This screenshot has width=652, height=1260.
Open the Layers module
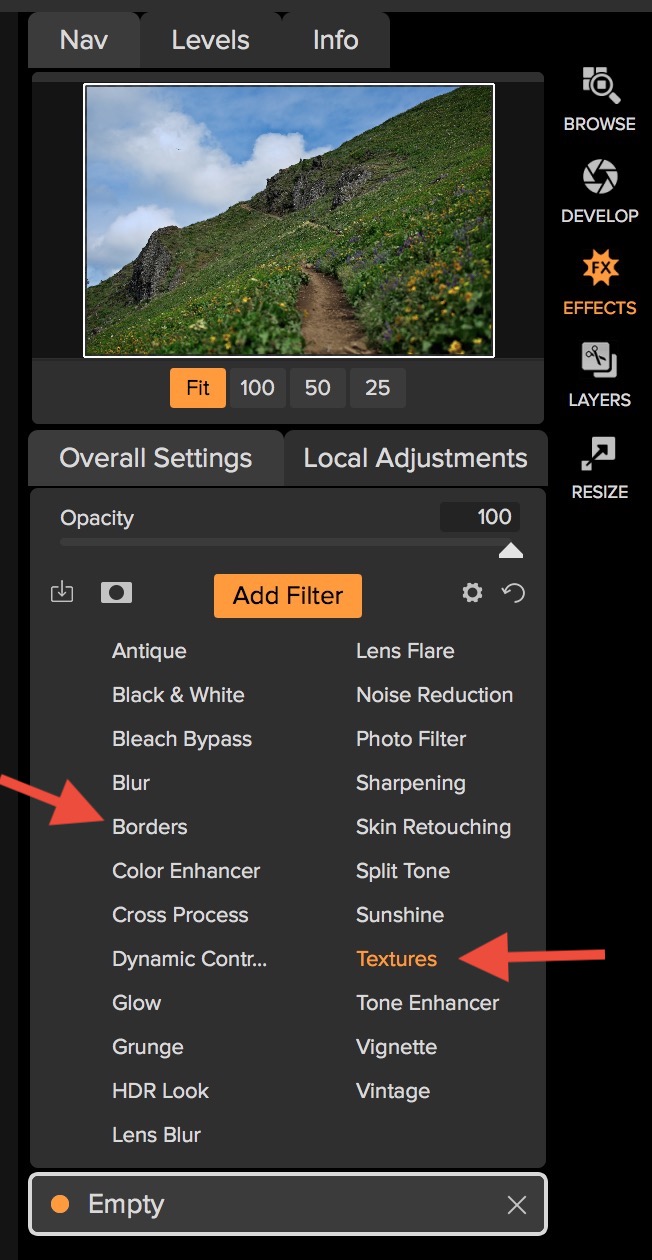coord(599,375)
